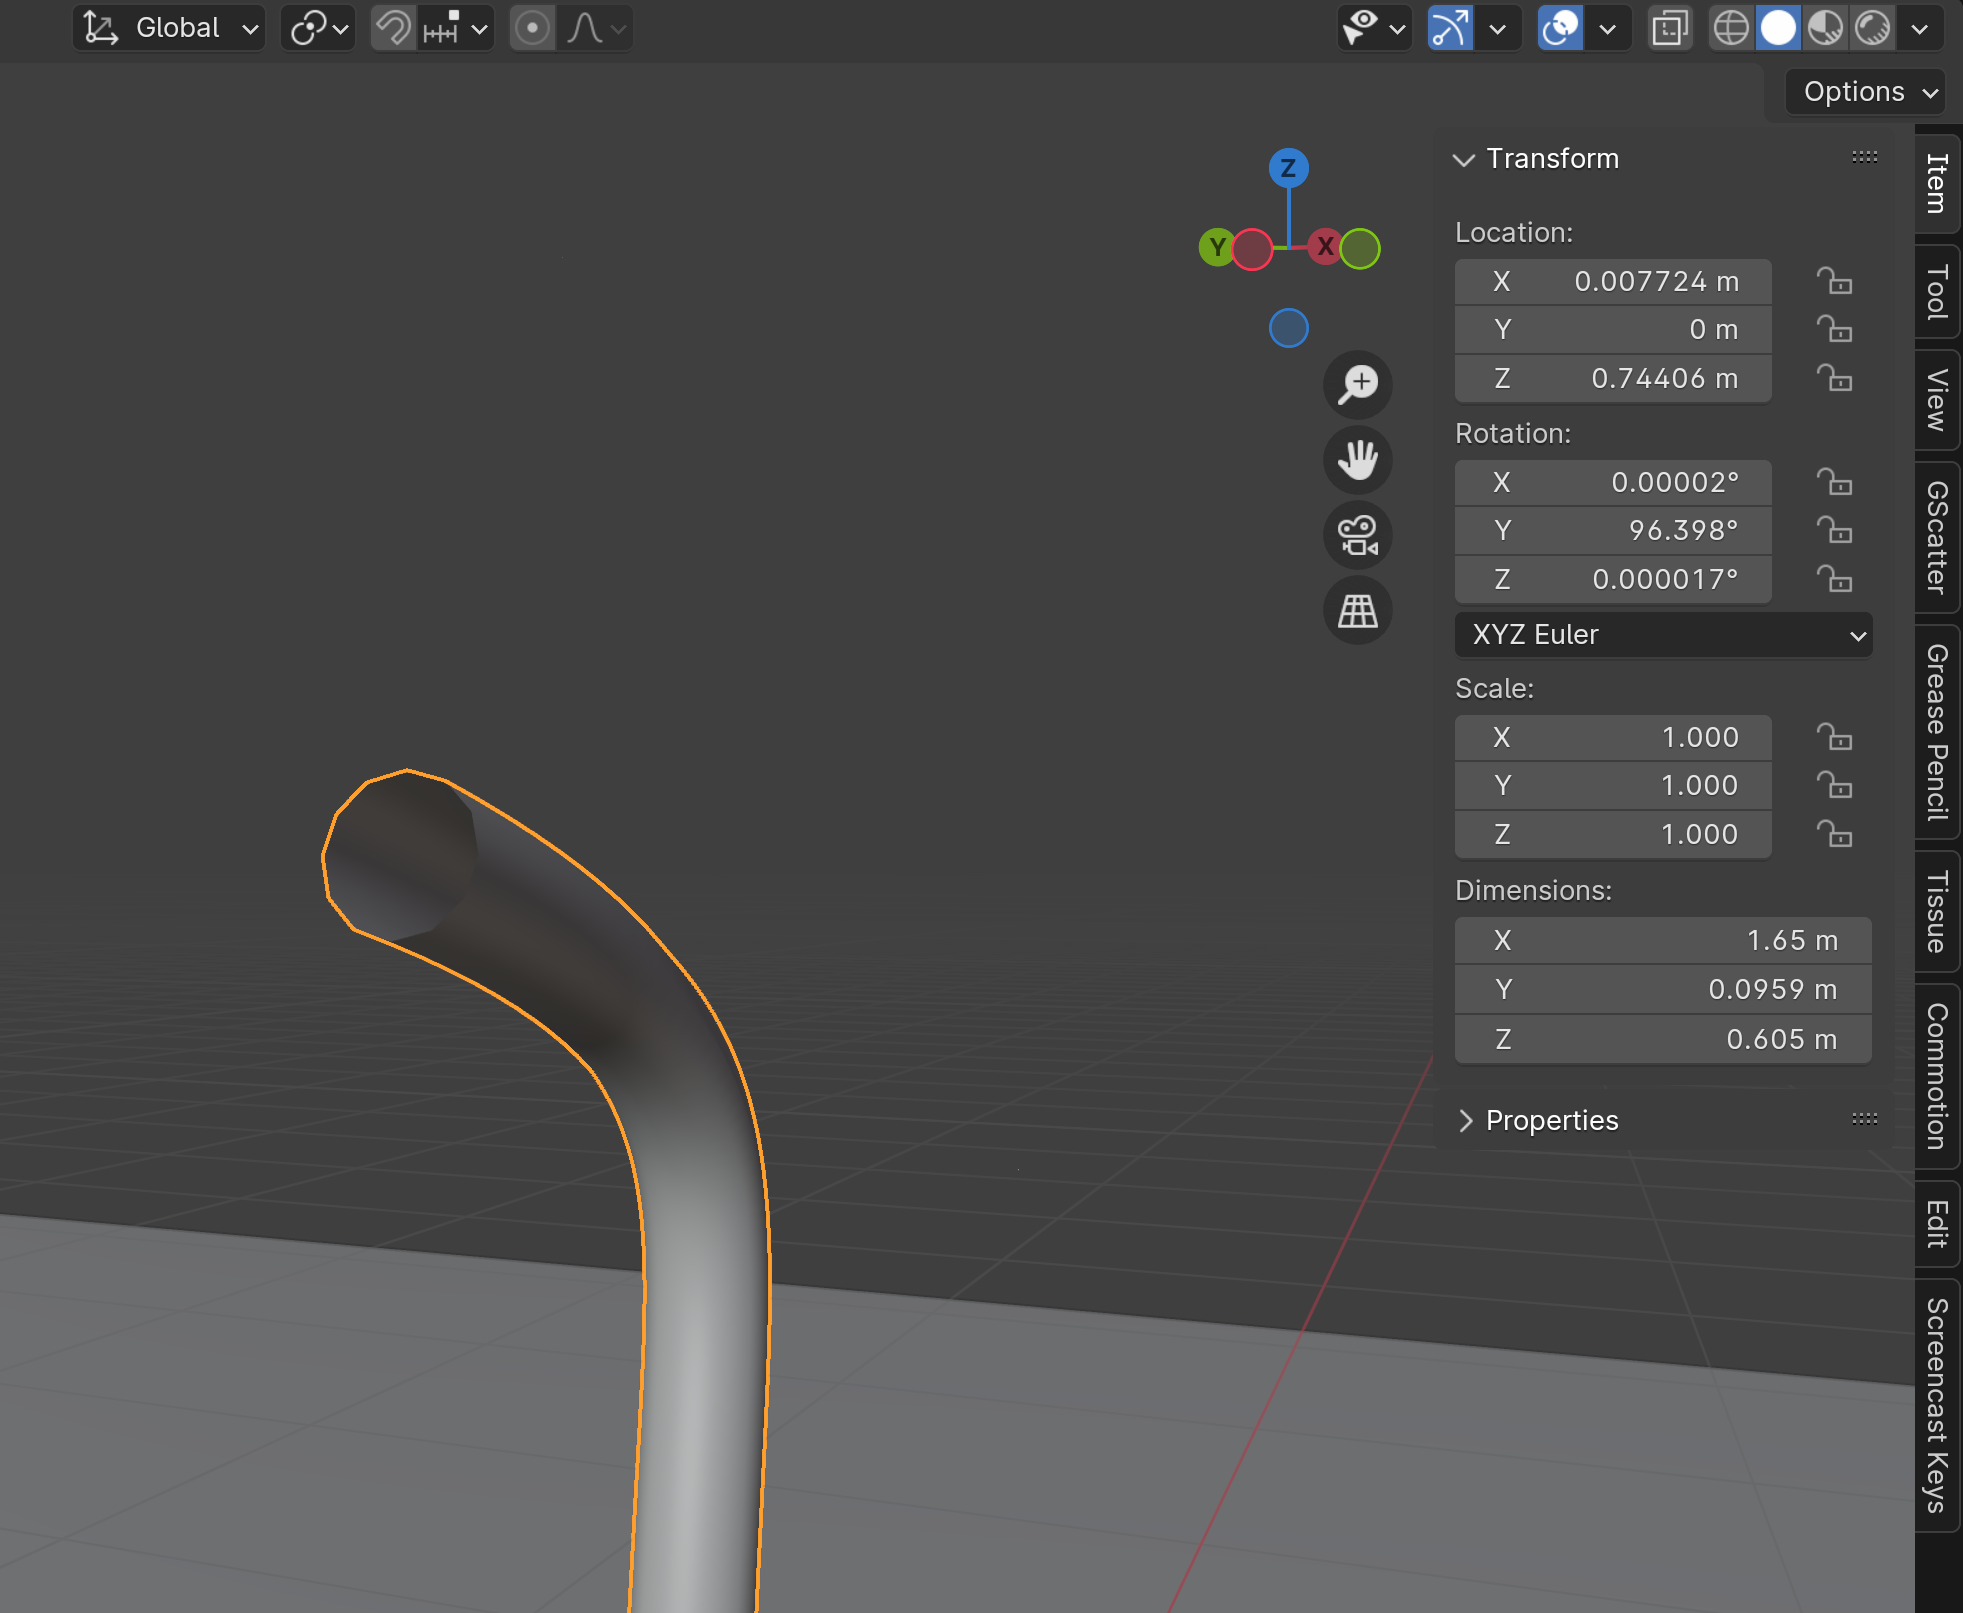
Task: Open the gizmo options dropdown arrow
Action: [x=1498, y=28]
